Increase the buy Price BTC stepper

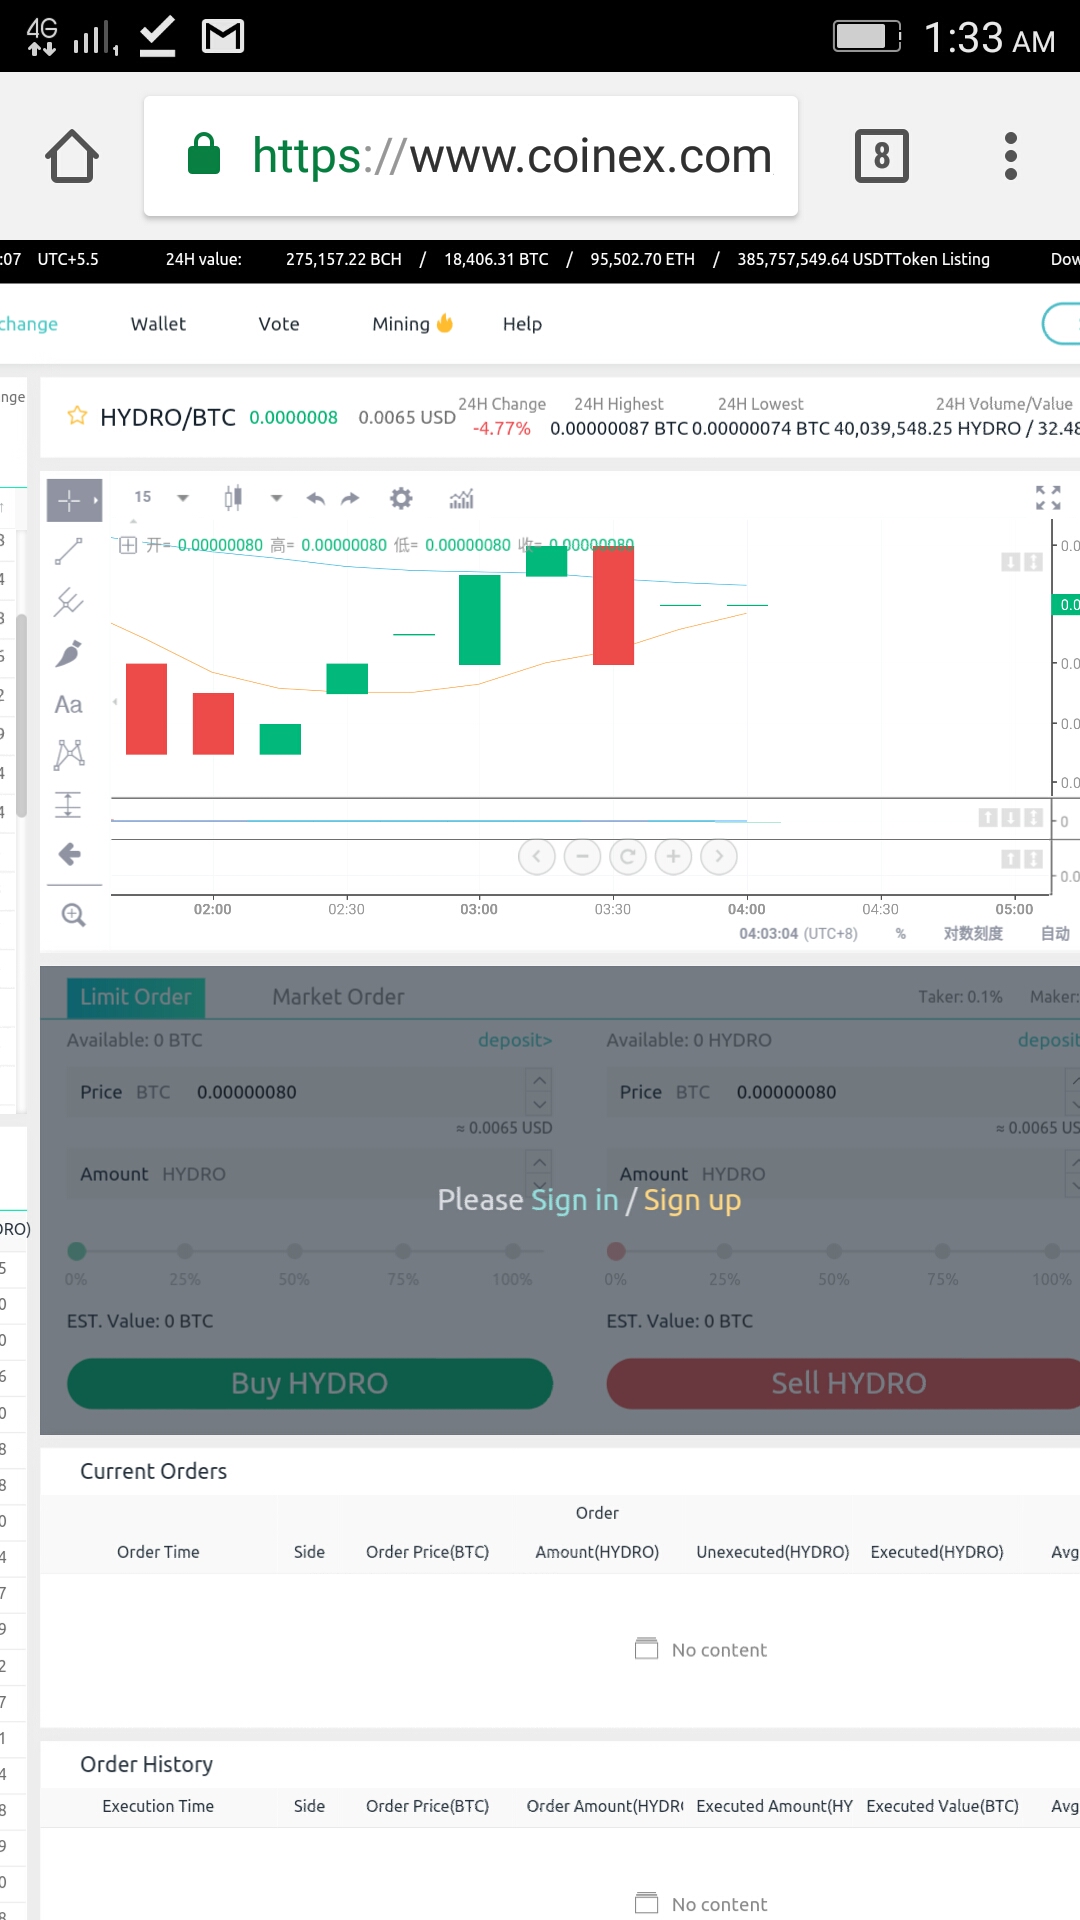coord(540,1080)
